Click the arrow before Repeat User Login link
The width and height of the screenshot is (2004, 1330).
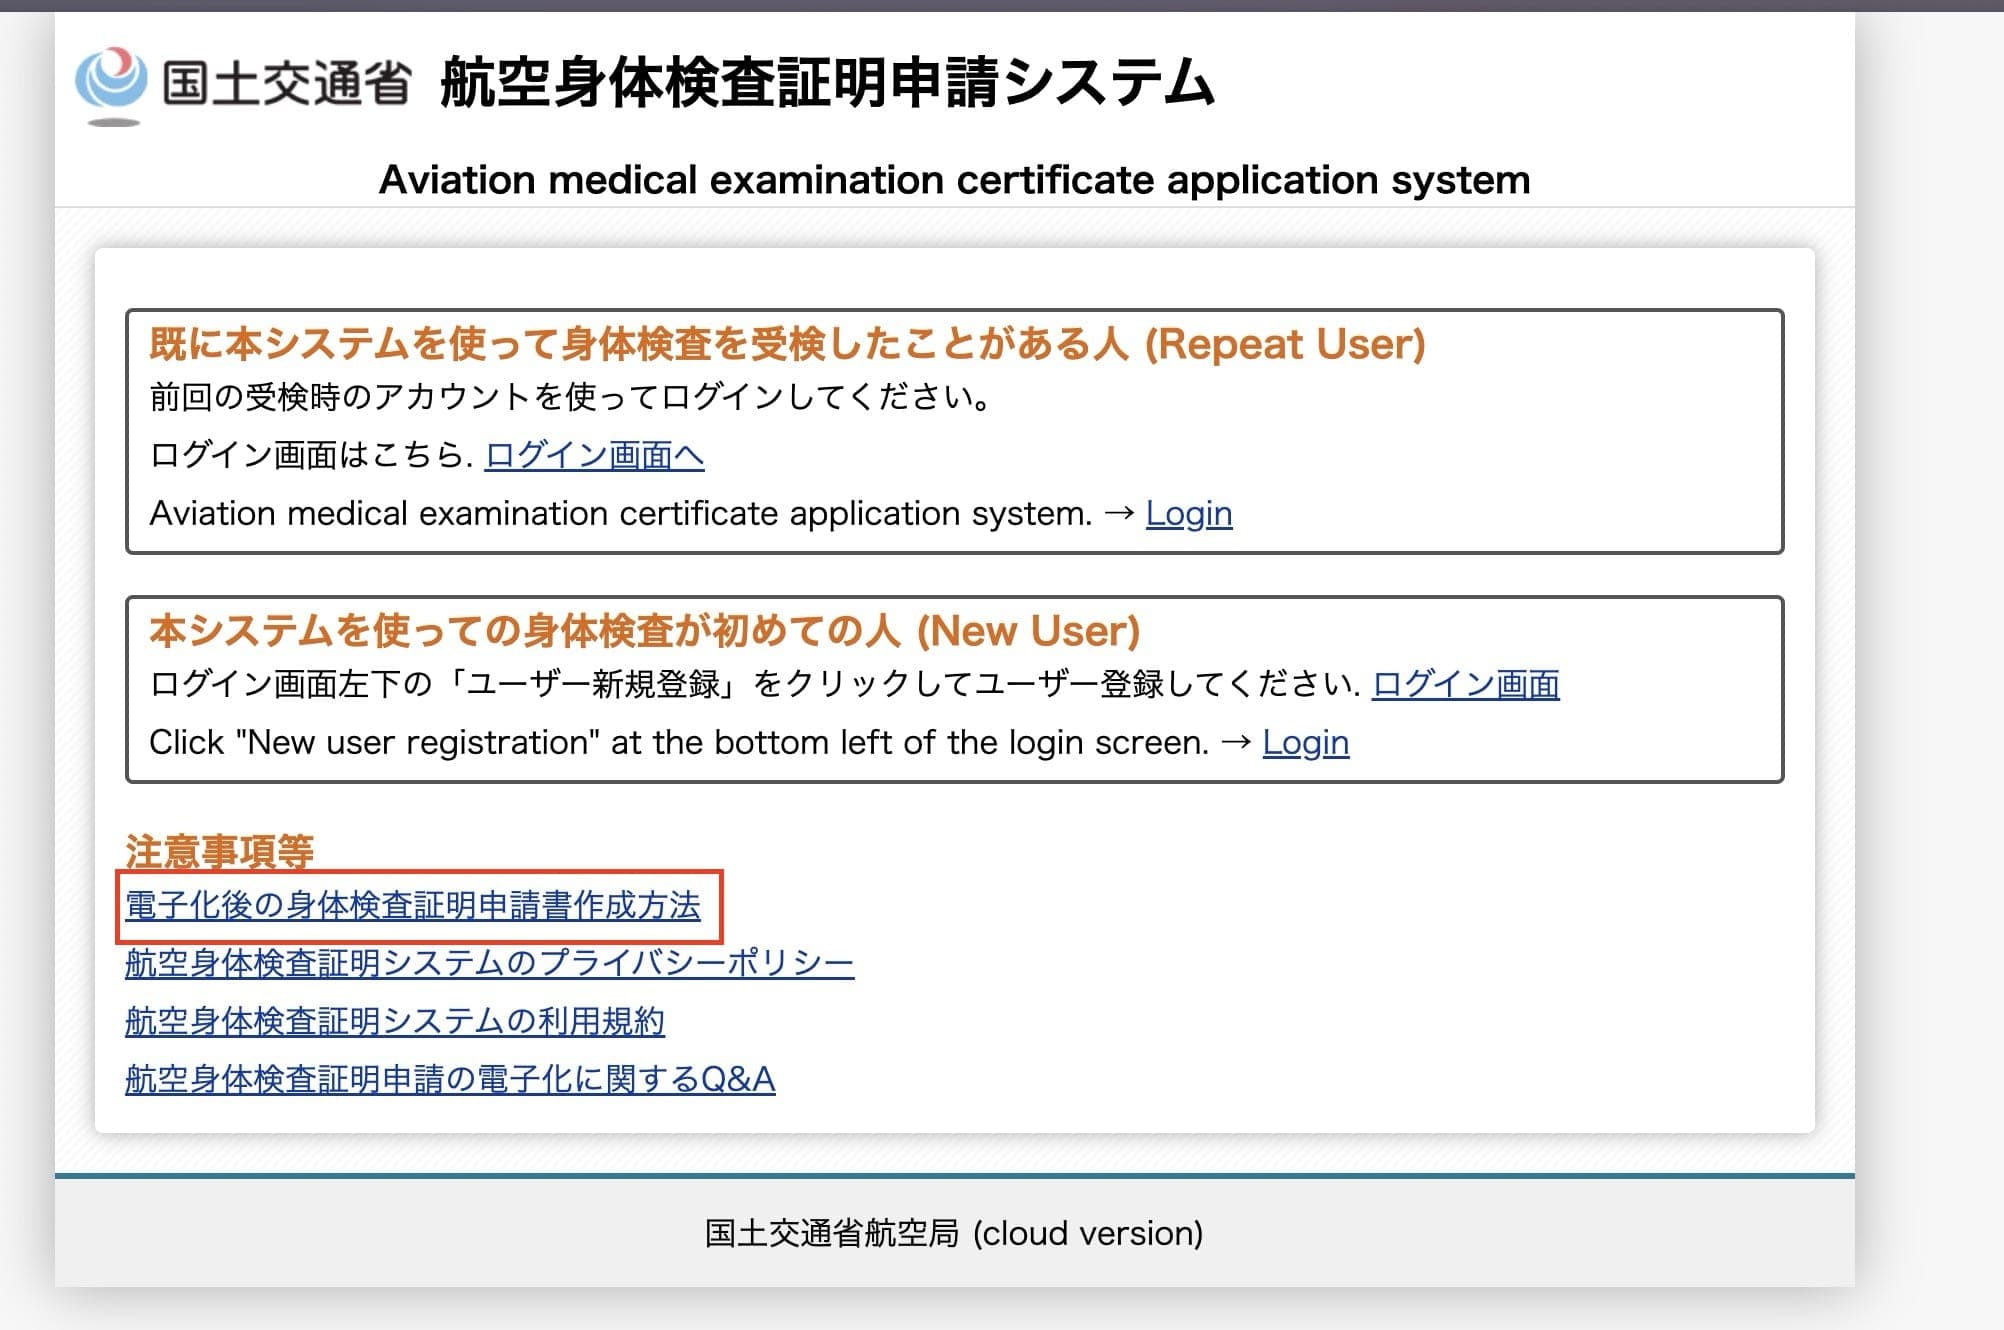1119,514
